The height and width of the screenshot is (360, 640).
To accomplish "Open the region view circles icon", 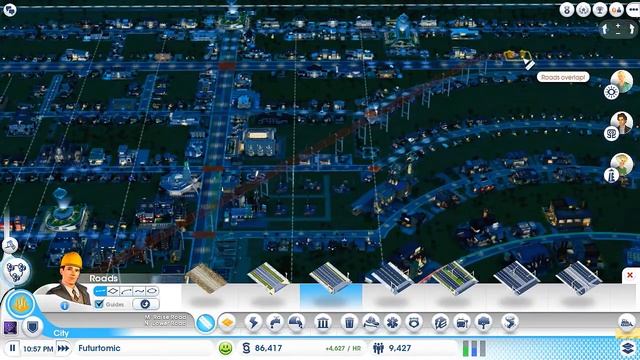I will click(16, 271).
